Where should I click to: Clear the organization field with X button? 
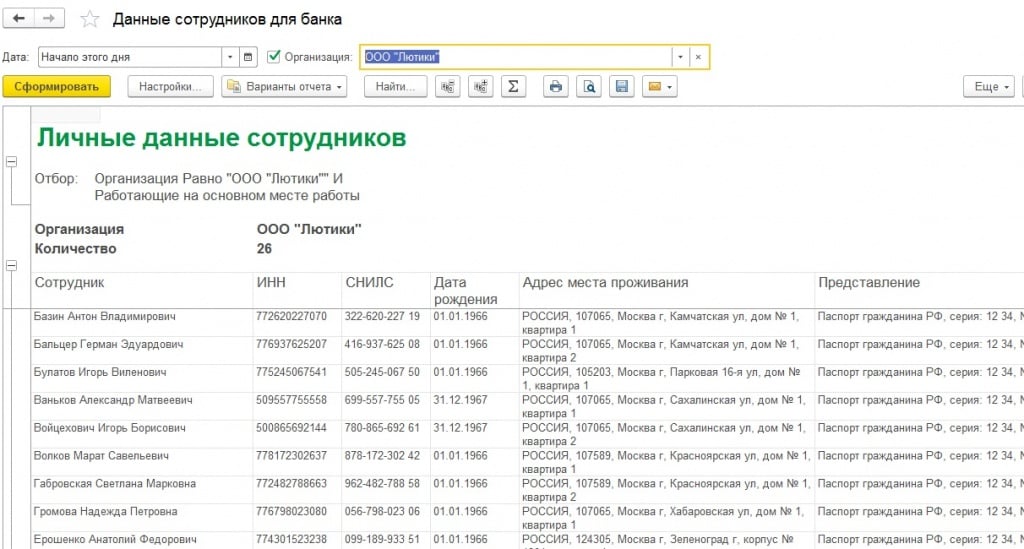[698, 57]
